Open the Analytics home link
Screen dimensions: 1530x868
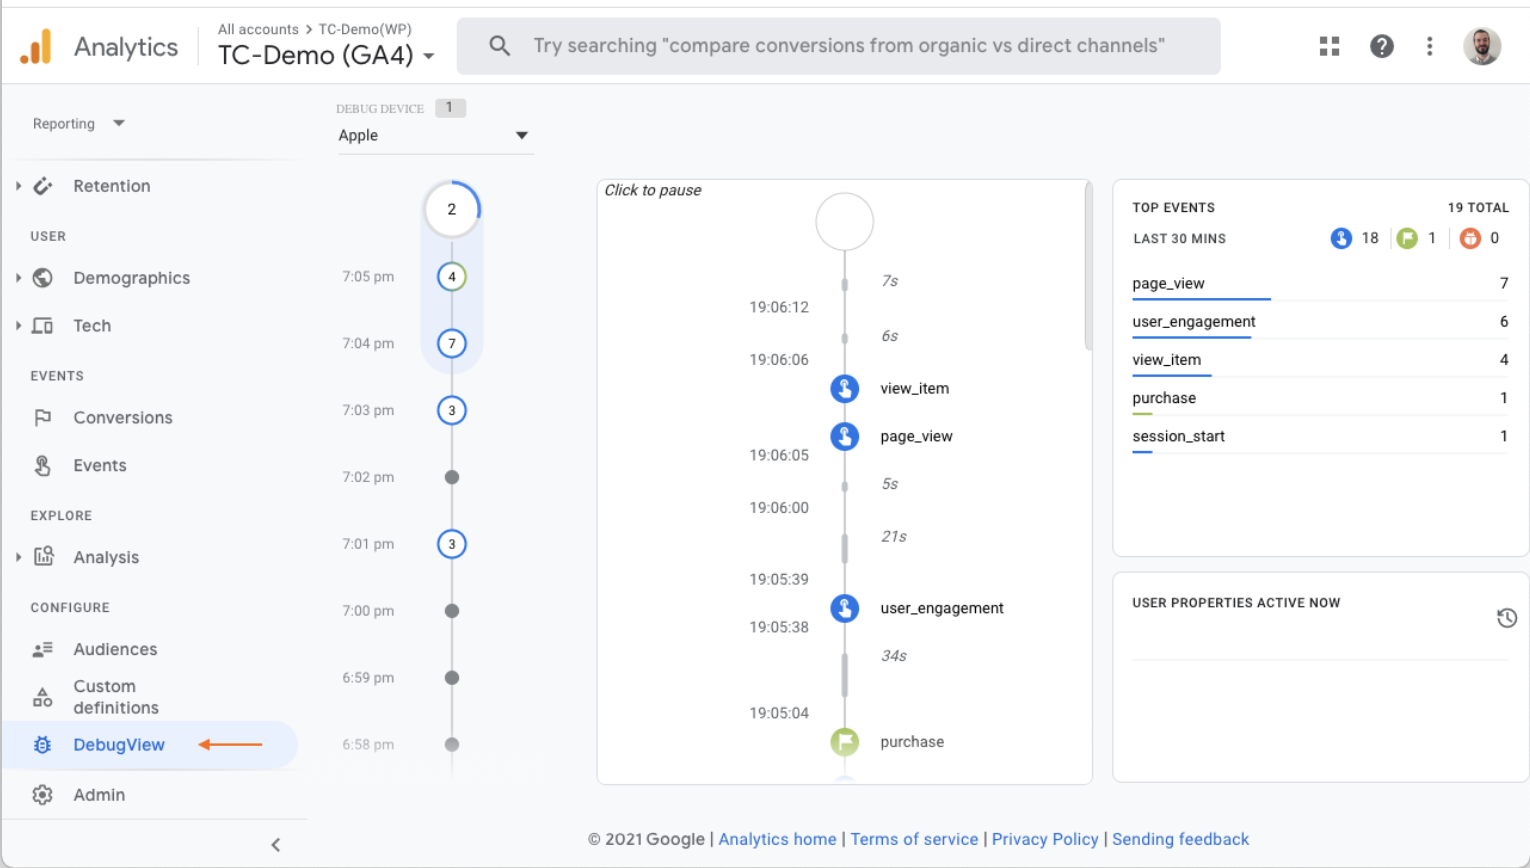click(x=777, y=839)
